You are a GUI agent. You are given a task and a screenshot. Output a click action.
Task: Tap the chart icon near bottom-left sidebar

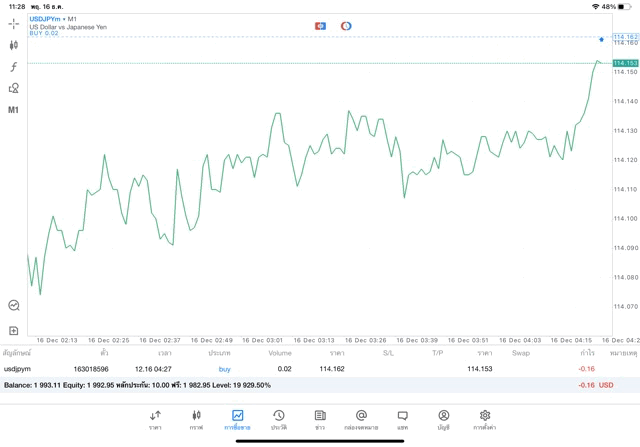14,306
